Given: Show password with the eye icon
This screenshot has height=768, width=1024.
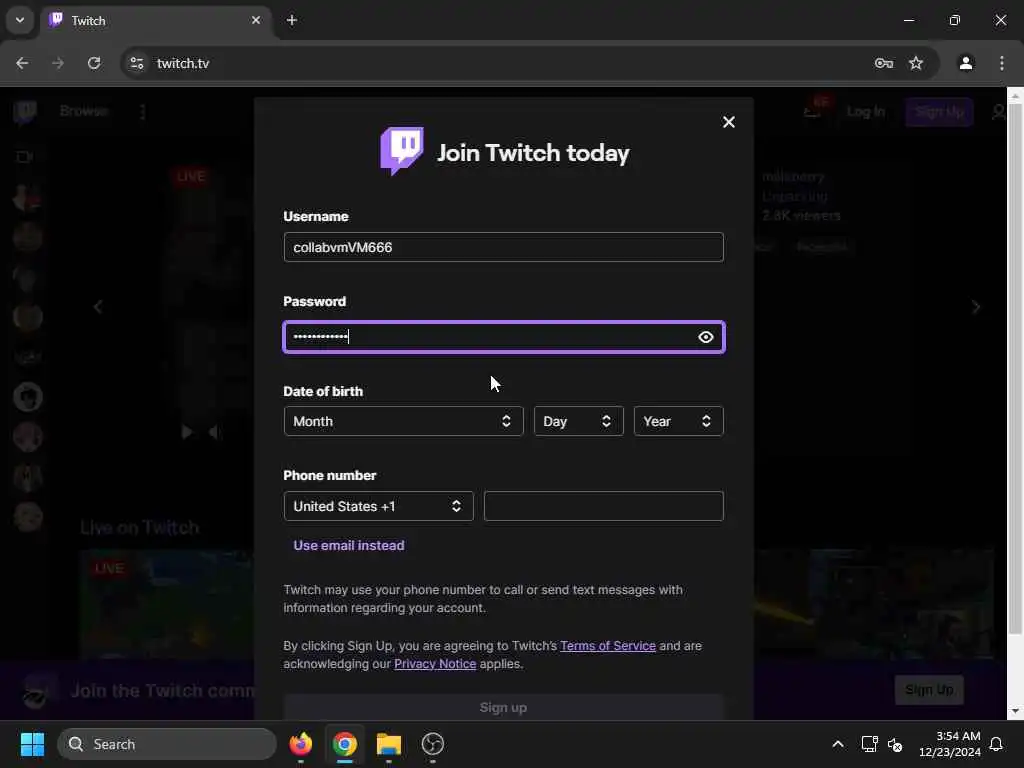Looking at the screenshot, I should [705, 337].
